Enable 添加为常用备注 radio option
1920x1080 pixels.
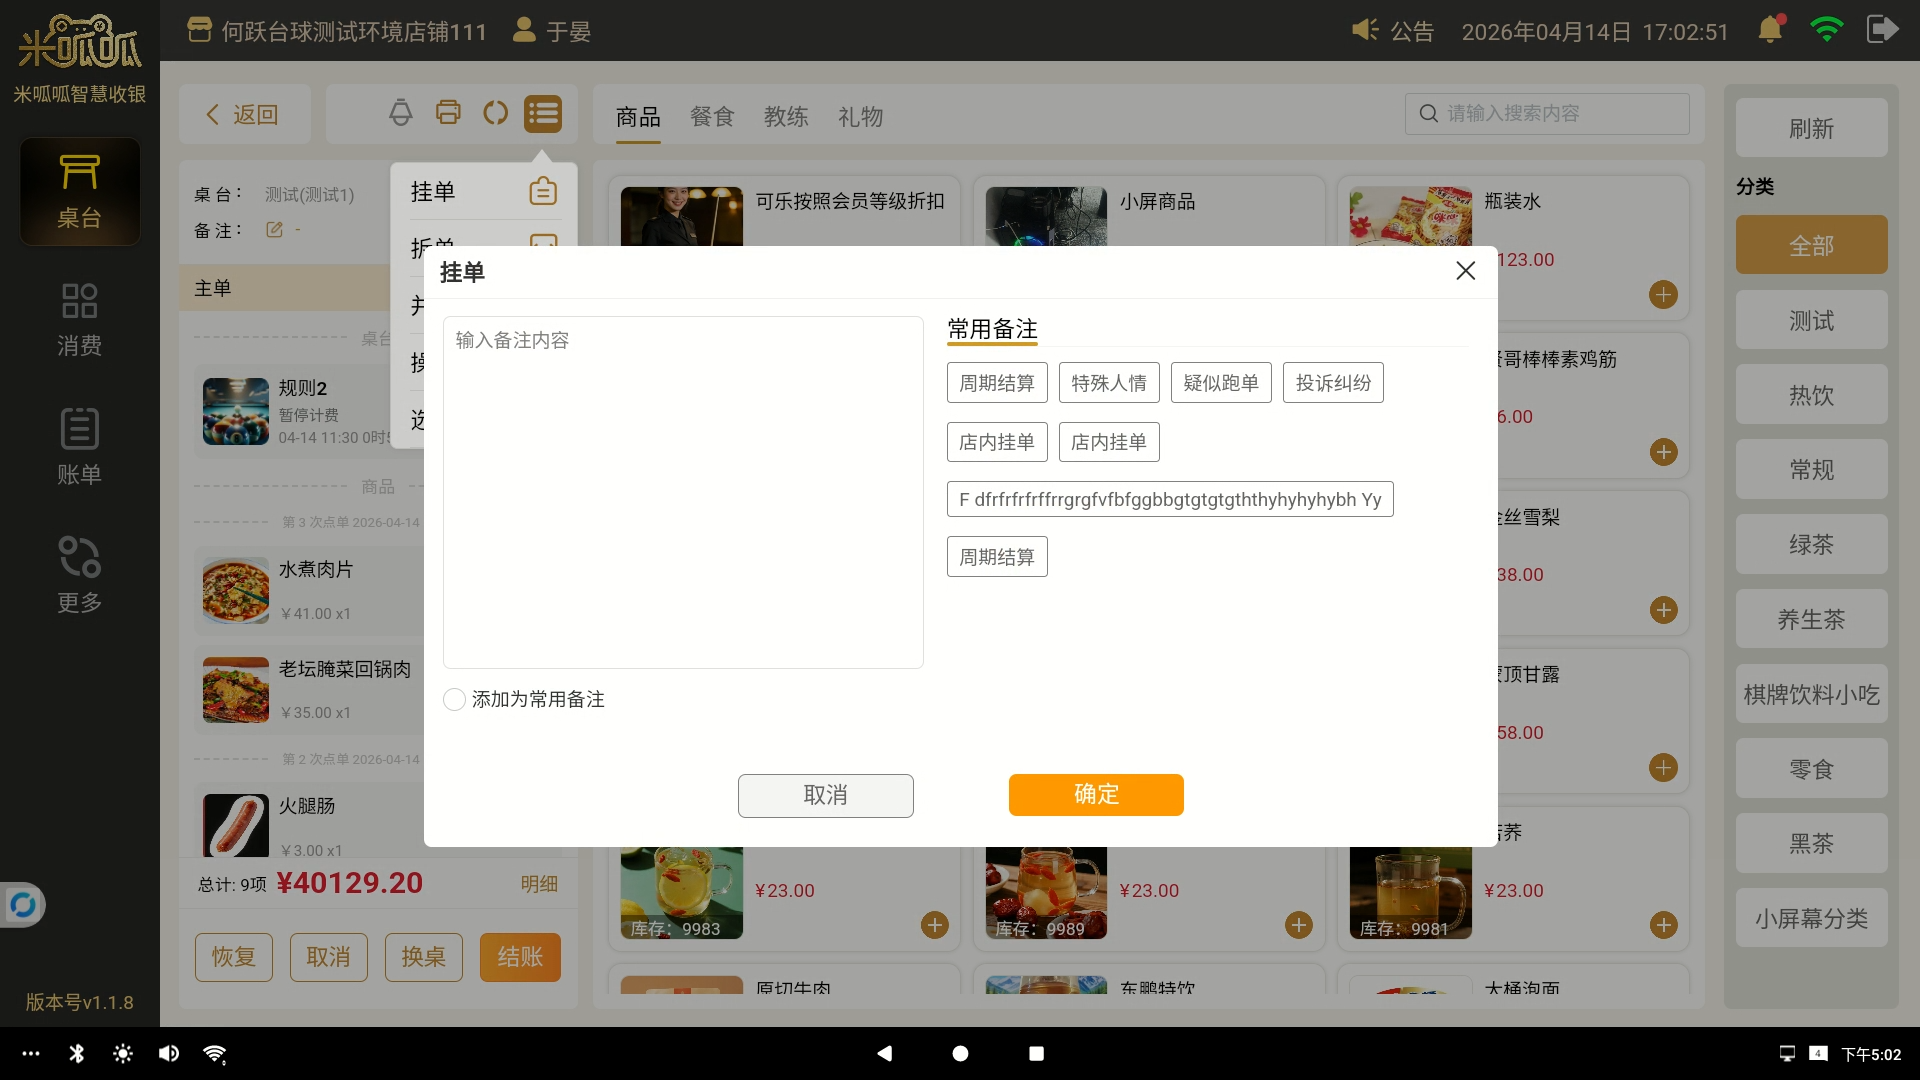pyautogui.click(x=454, y=699)
